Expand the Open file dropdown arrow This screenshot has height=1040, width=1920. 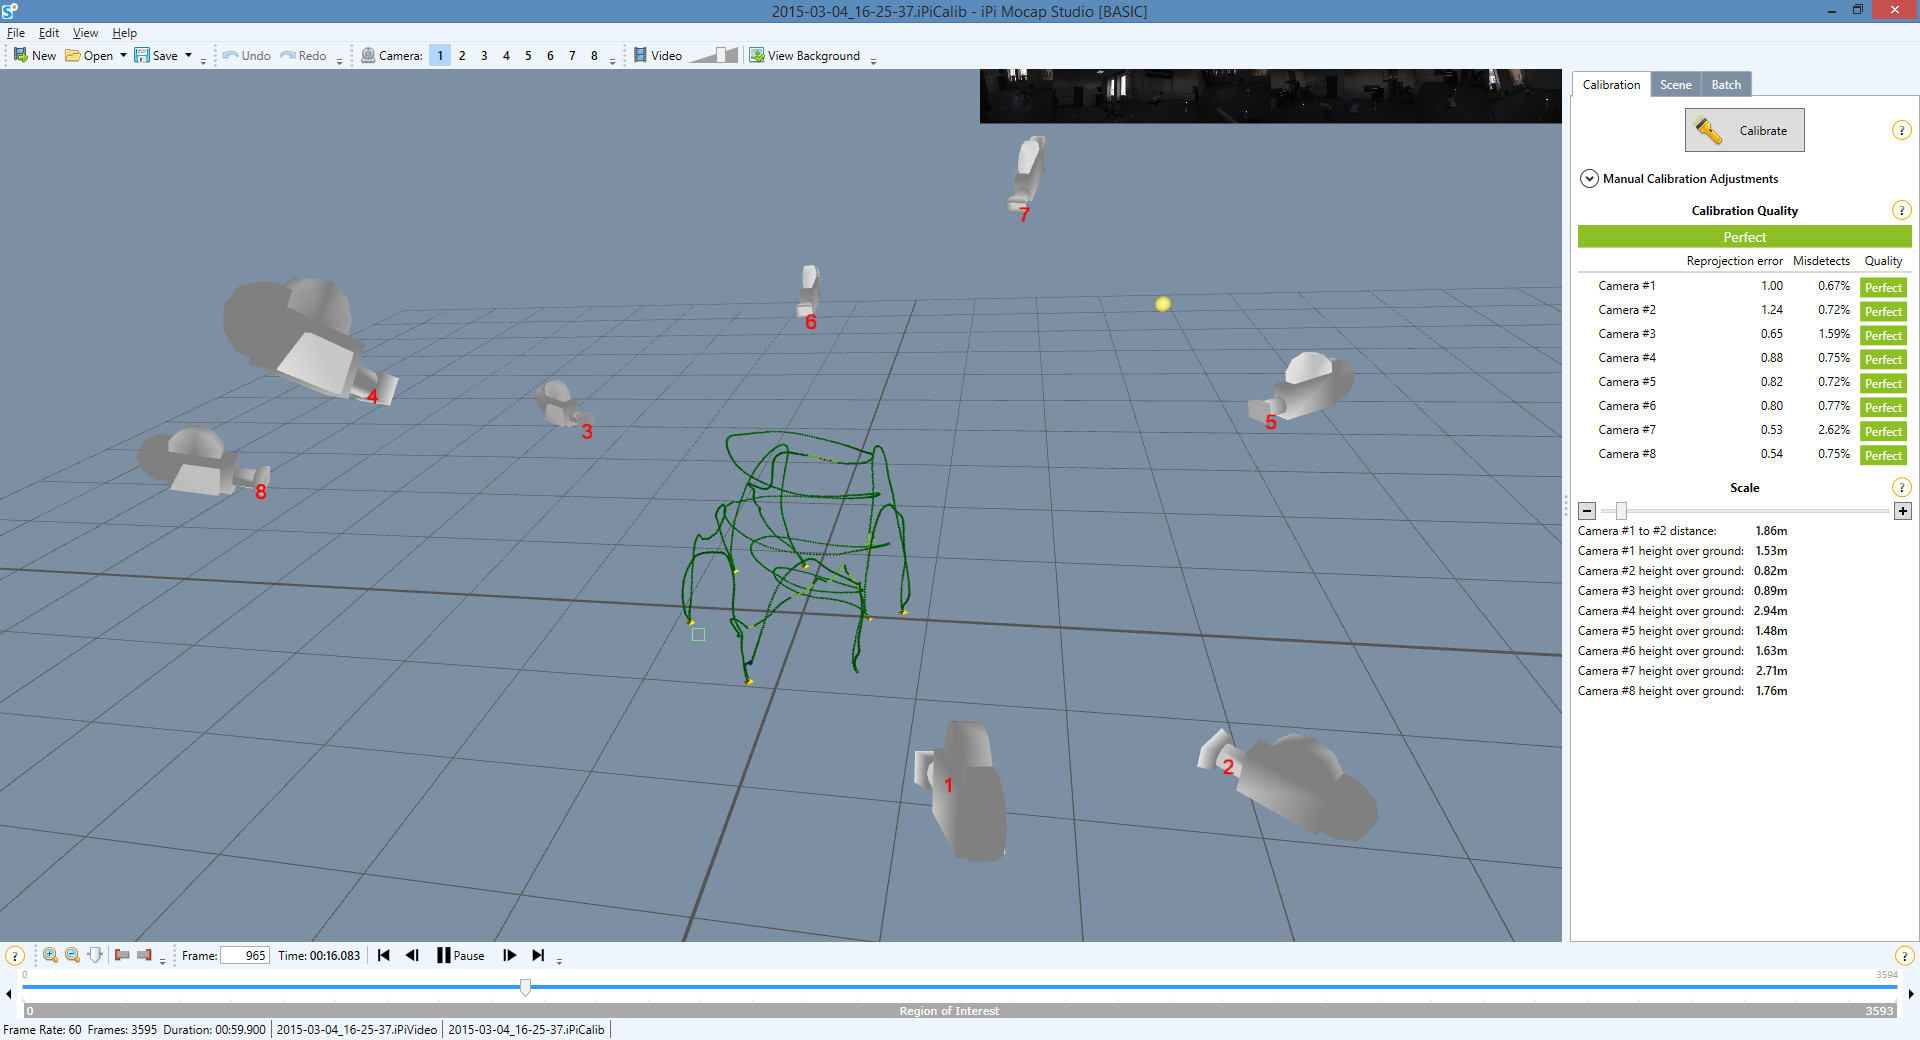pos(123,56)
